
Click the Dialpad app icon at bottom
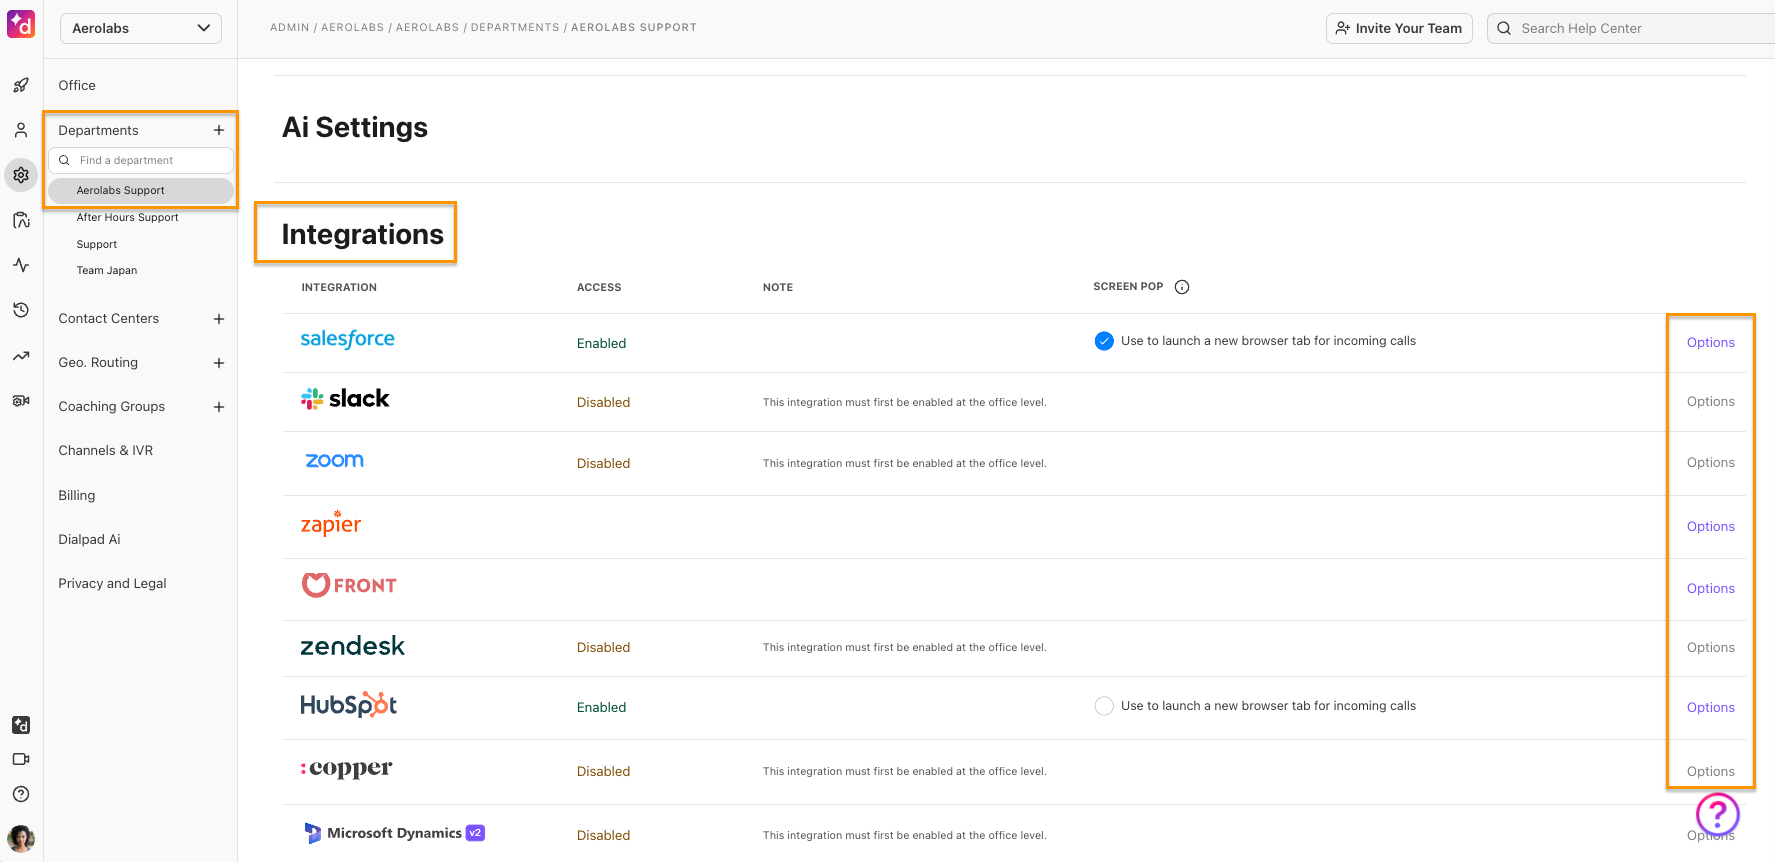[21, 725]
